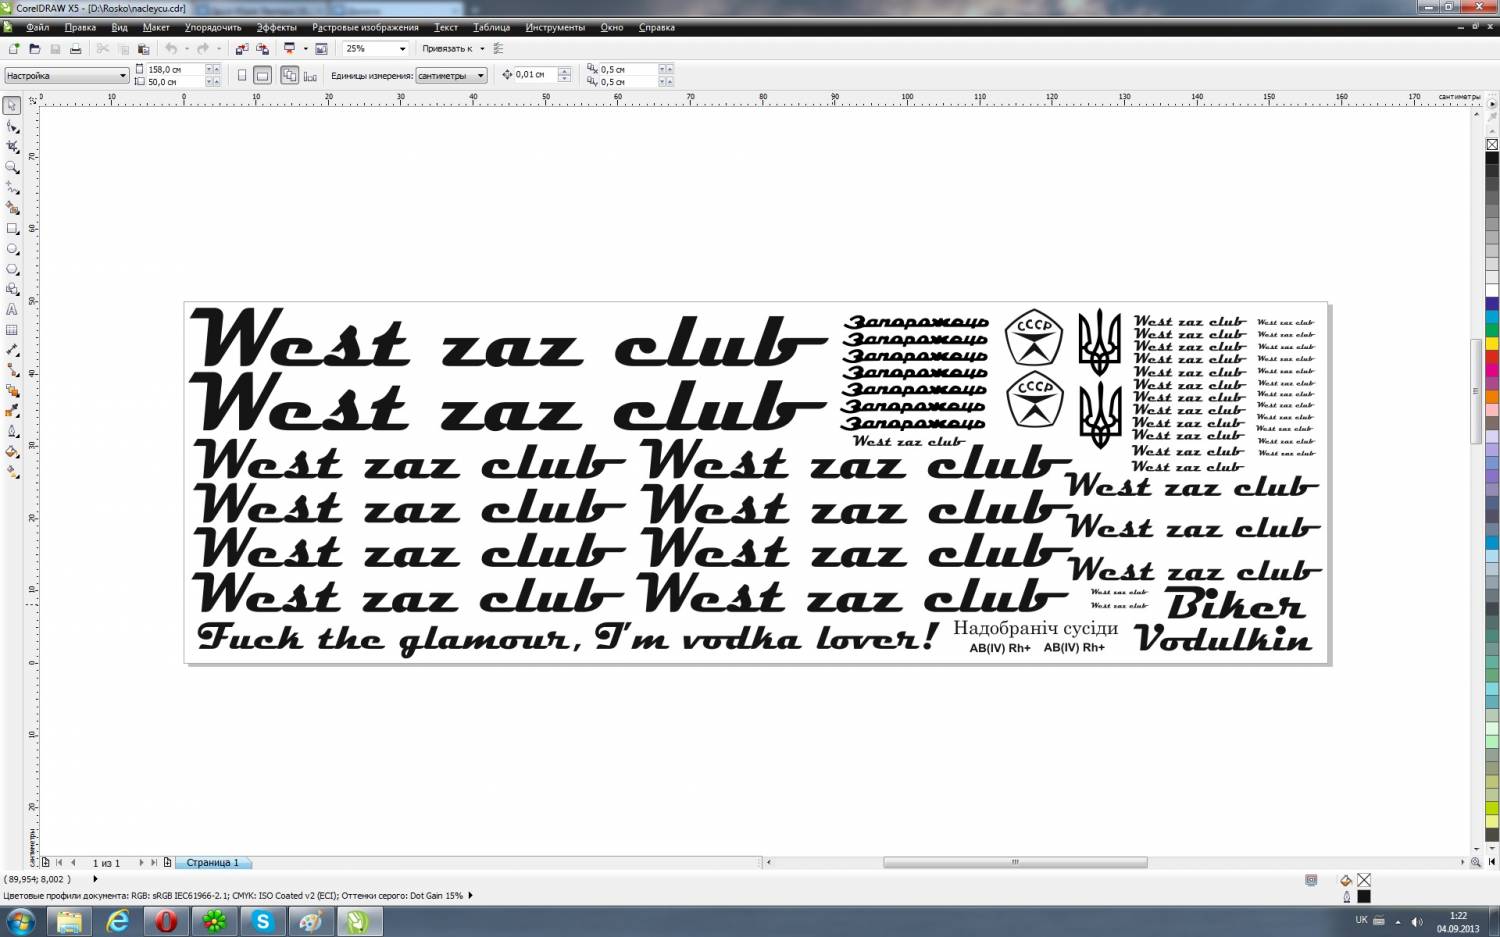Open the snapping Options icon
1500x937 pixels.
pos(498,48)
